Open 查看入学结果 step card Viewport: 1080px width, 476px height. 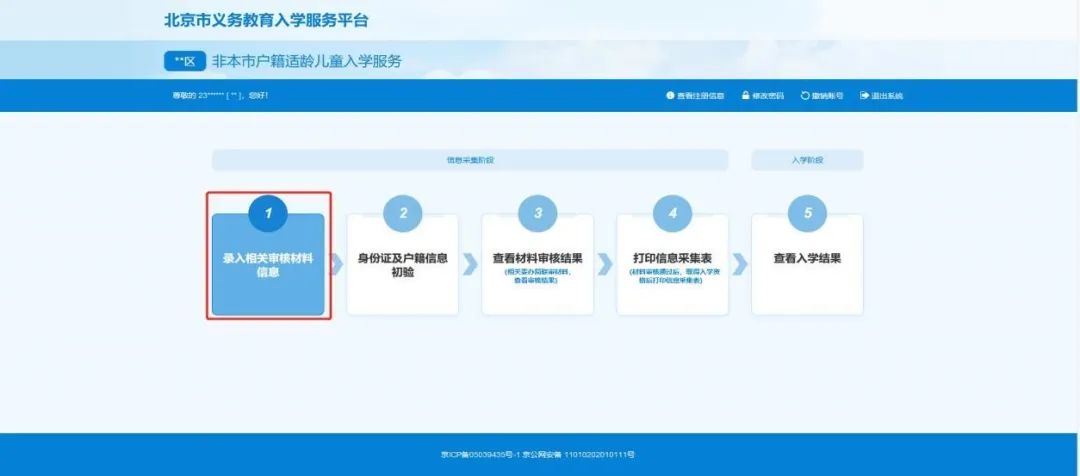(x=807, y=266)
